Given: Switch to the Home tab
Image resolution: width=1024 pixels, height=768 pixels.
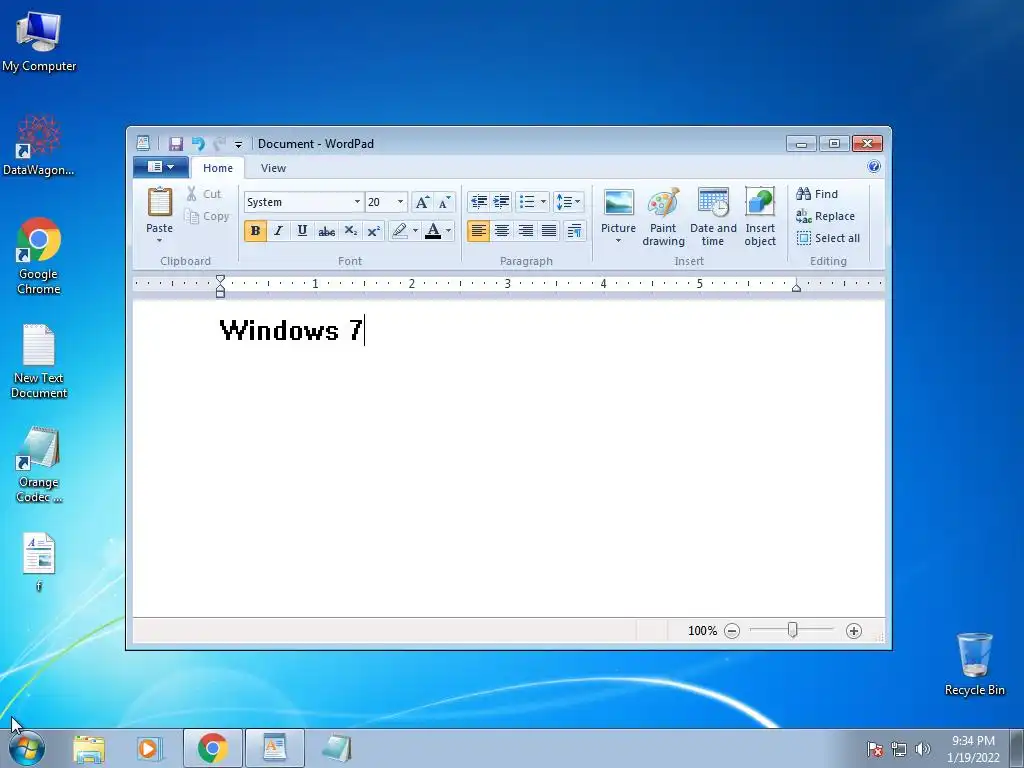Looking at the screenshot, I should coord(217,168).
